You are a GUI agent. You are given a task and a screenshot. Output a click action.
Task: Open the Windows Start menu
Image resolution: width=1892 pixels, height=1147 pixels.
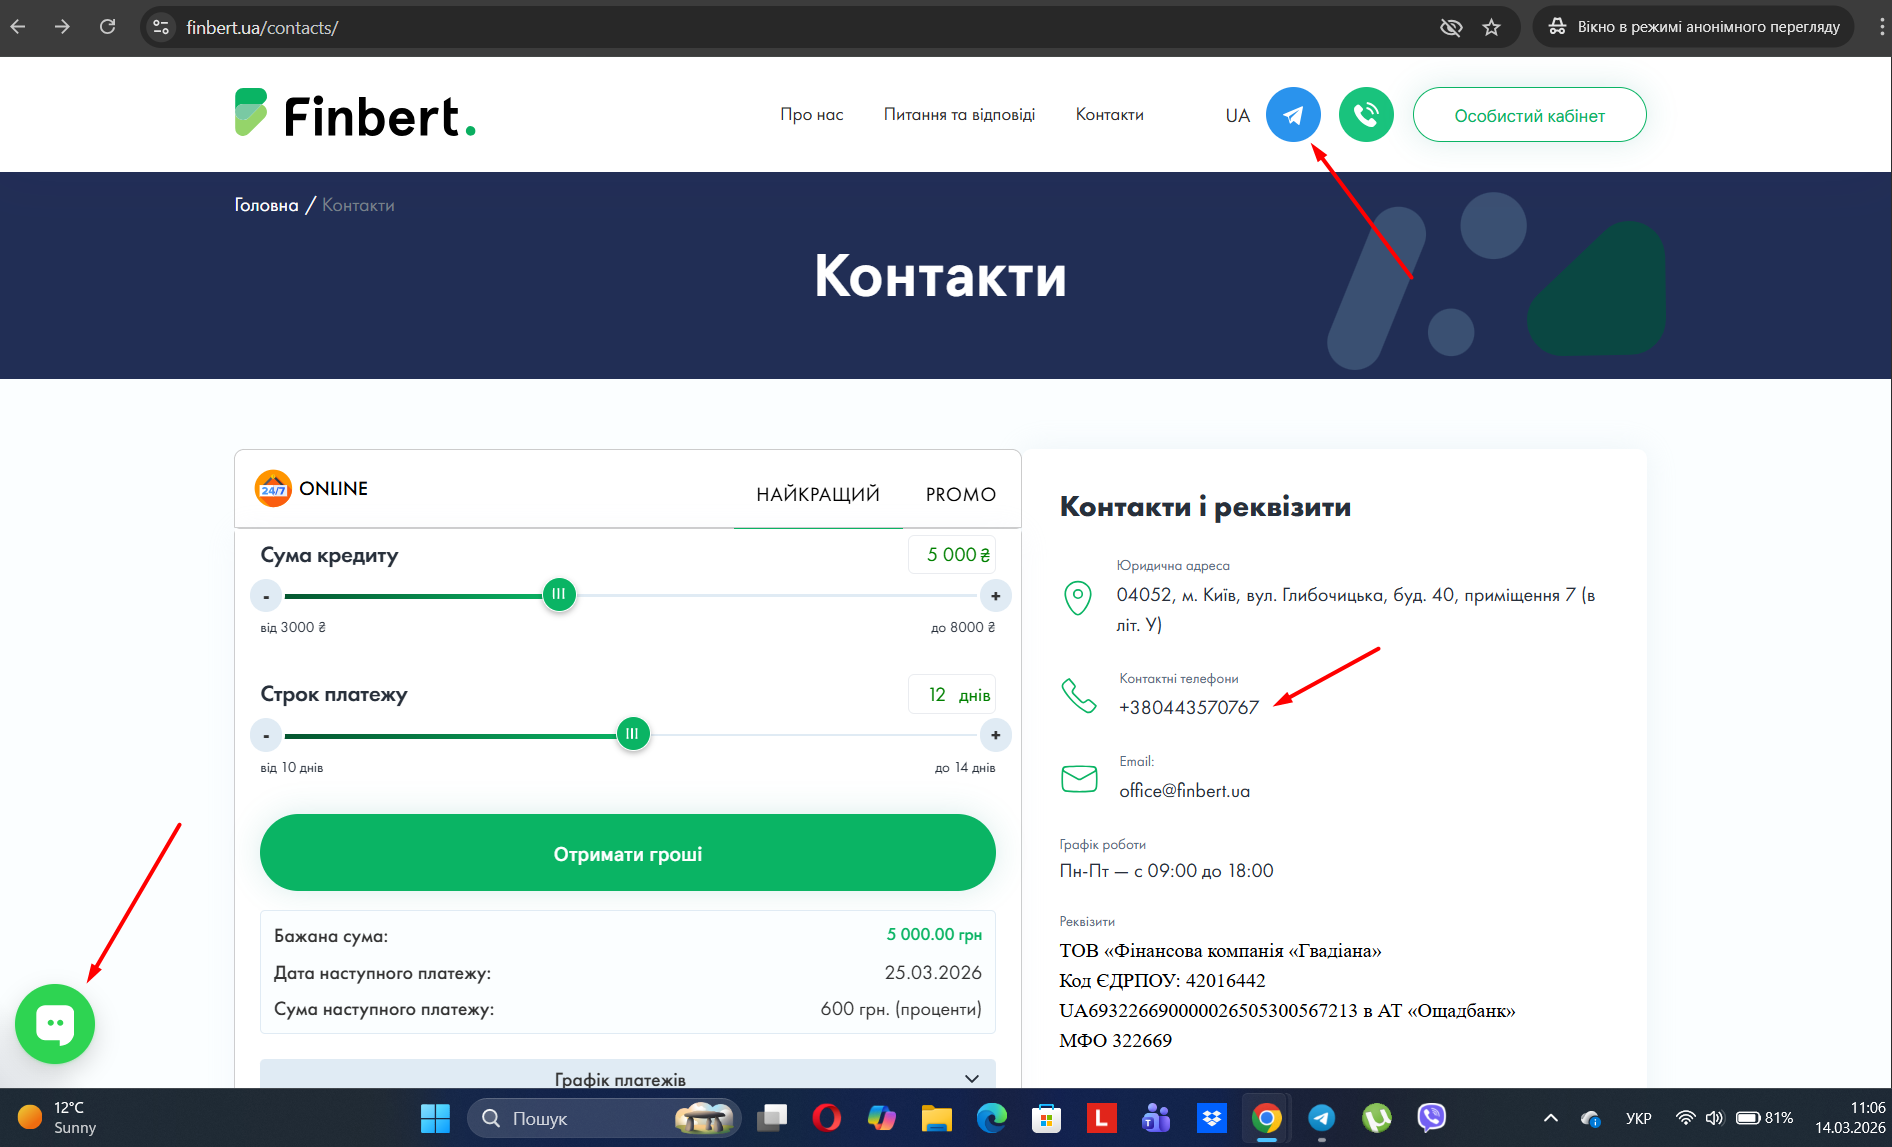point(435,1118)
